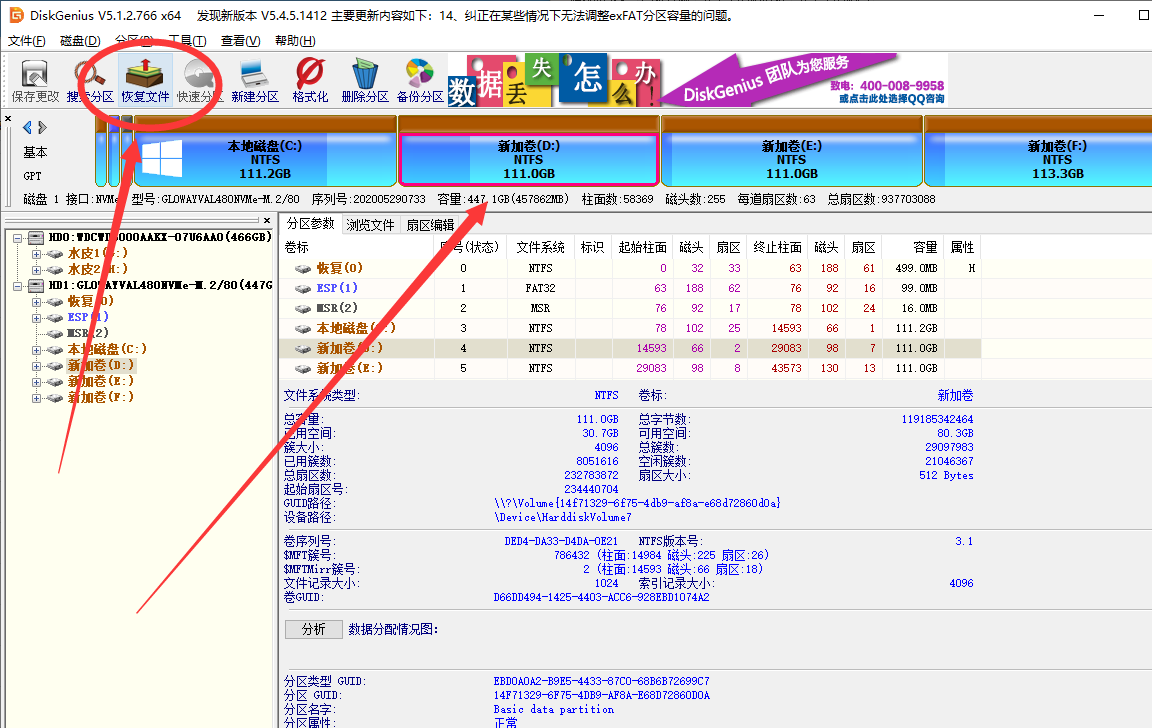Click the Basic data partition name value
1152x728 pixels.
click(x=554, y=710)
